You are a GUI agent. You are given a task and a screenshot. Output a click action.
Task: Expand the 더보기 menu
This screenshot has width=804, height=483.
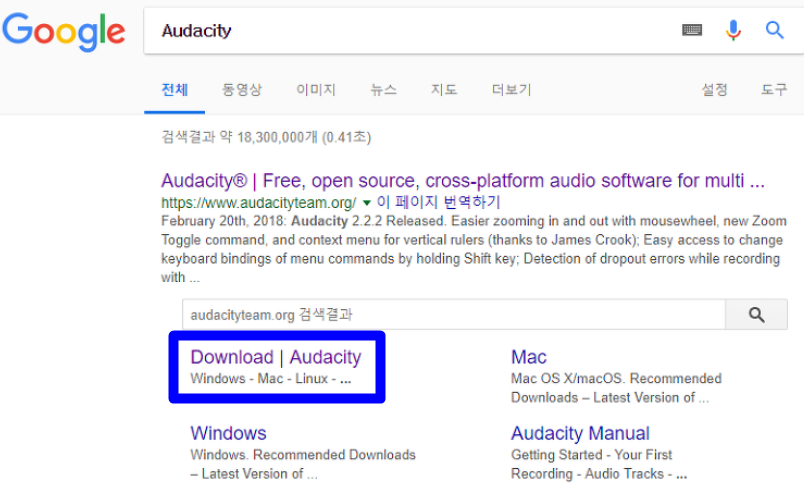[511, 90]
